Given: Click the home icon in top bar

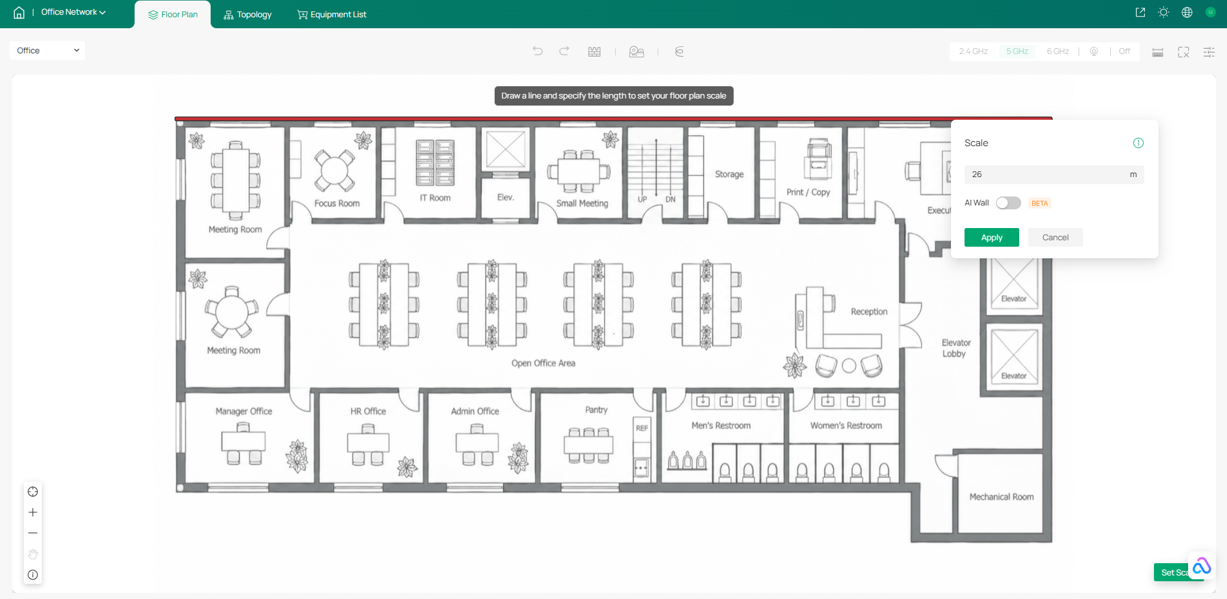Looking at the screenshot, I should coord(18,13).
